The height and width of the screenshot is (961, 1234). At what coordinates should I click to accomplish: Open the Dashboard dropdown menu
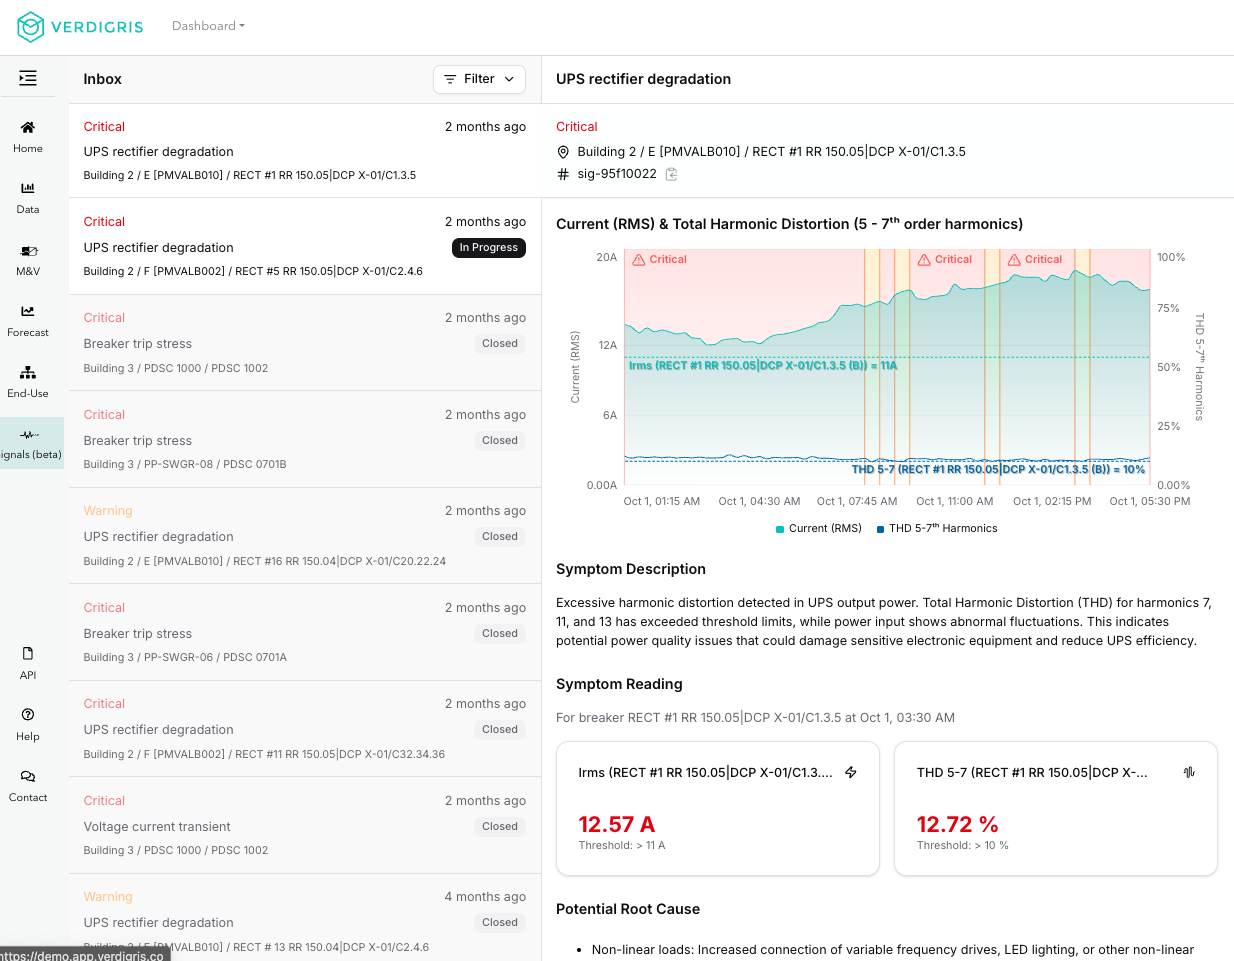click(x=208, y=26)
